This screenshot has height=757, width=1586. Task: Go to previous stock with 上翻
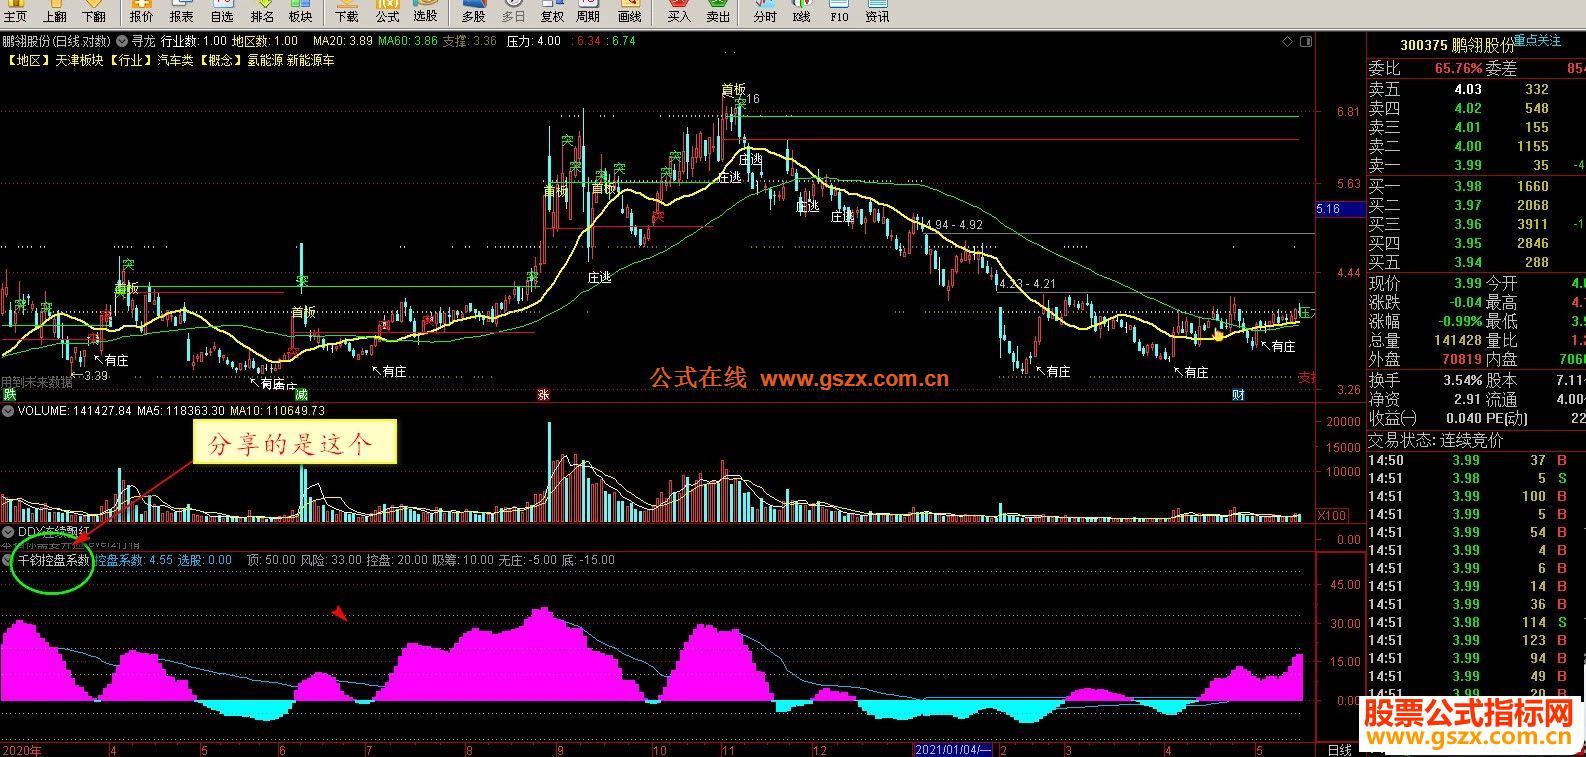(x=55, y=12)
